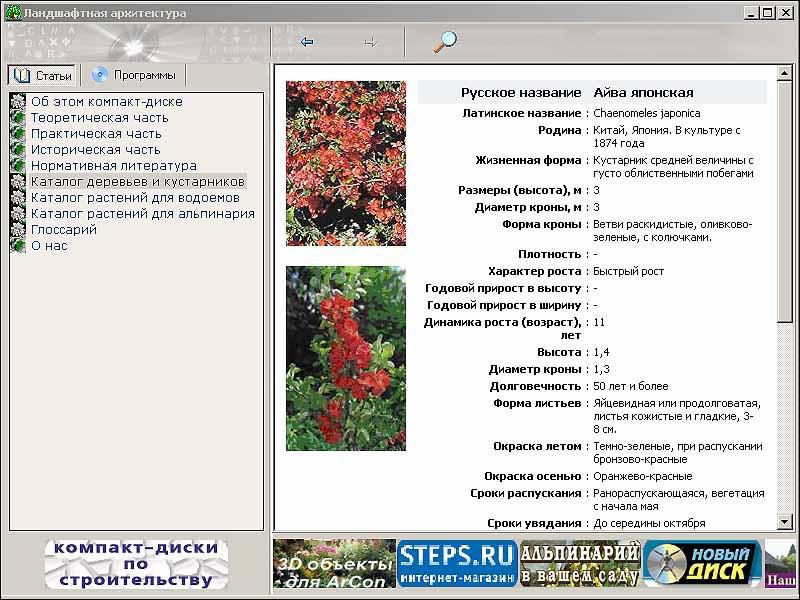This screenshot has height=600, width=800.
Task: Click the icon beside Каталог растений для альпинария
Action: pyautogui.click(x=17, y=213)
